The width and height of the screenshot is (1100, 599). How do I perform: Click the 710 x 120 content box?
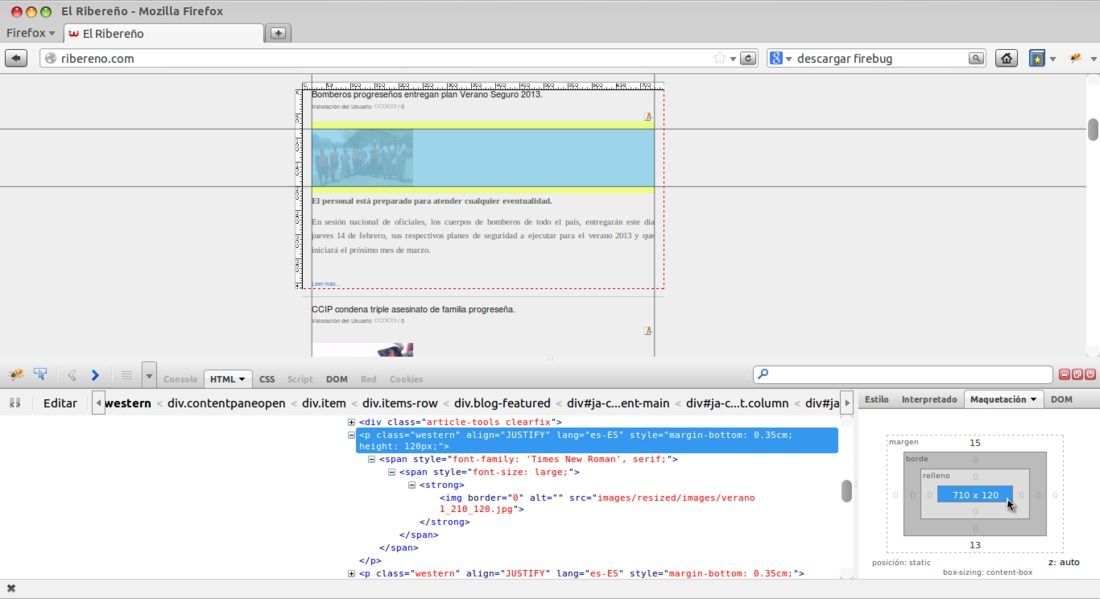click(x=975, y=495)
